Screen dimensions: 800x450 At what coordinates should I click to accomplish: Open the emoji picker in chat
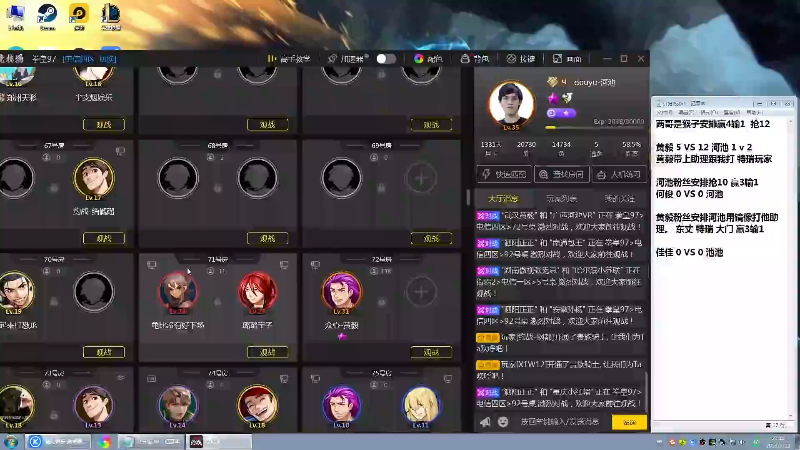pyautogui.click(x=503, y=421)
